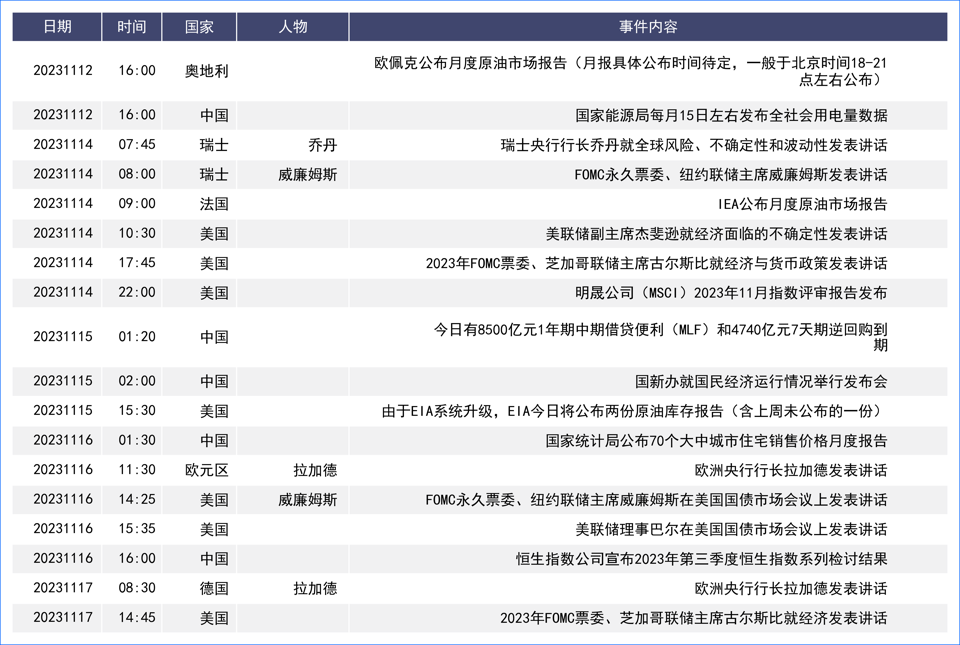The image size is (960, 645).
Task: Click the 时间 column header
Action: click(x=132, y=26)
